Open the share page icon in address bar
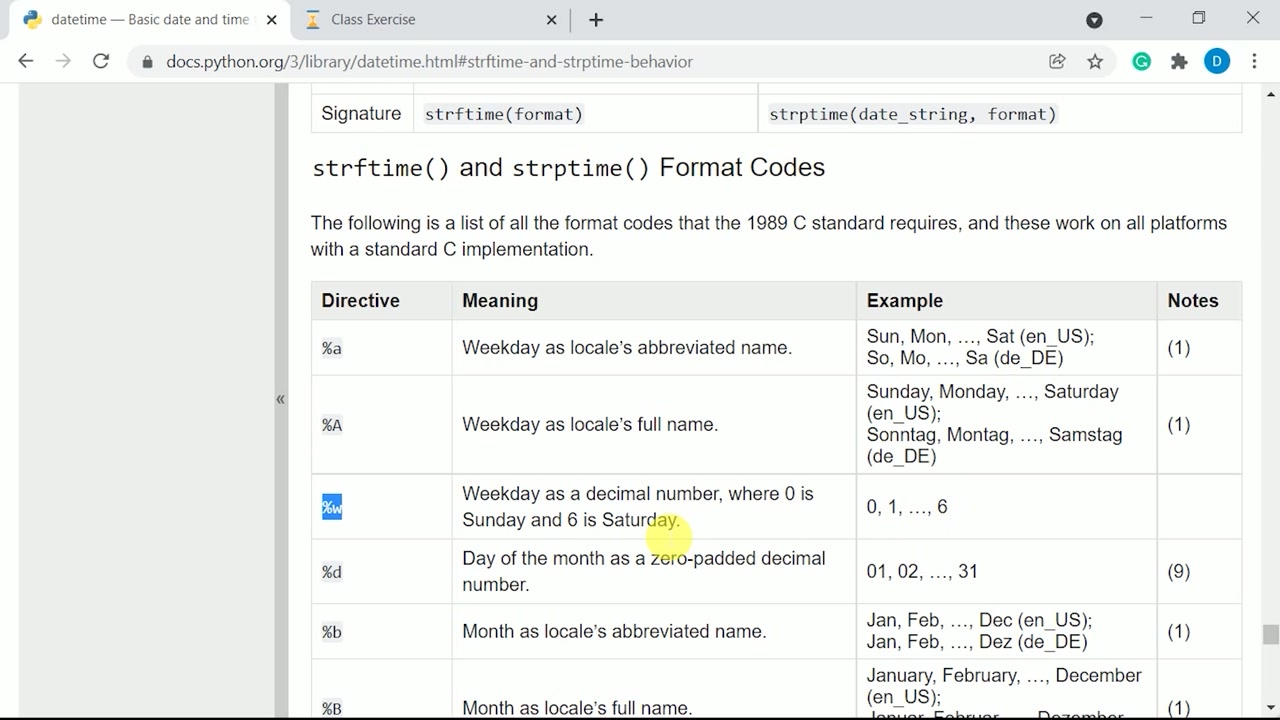Viewport: 1280px width, 720px height. tap(1057, 62)
